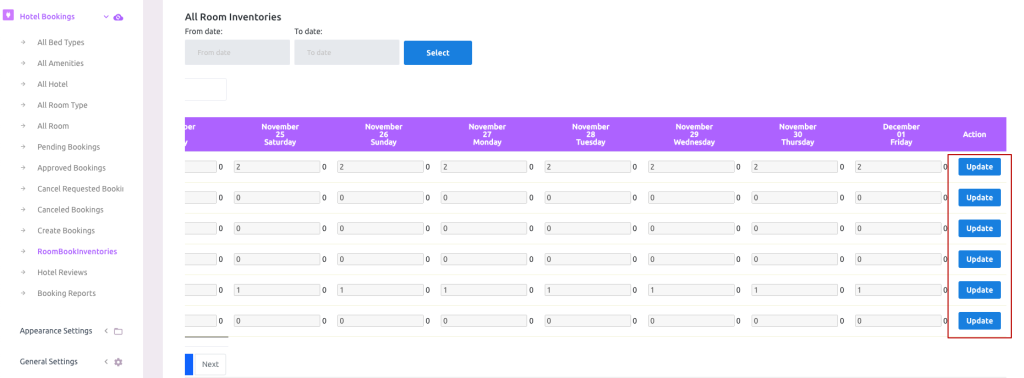Go to Create Bookings
1024x378 pixels.
[x=66, y=230]
